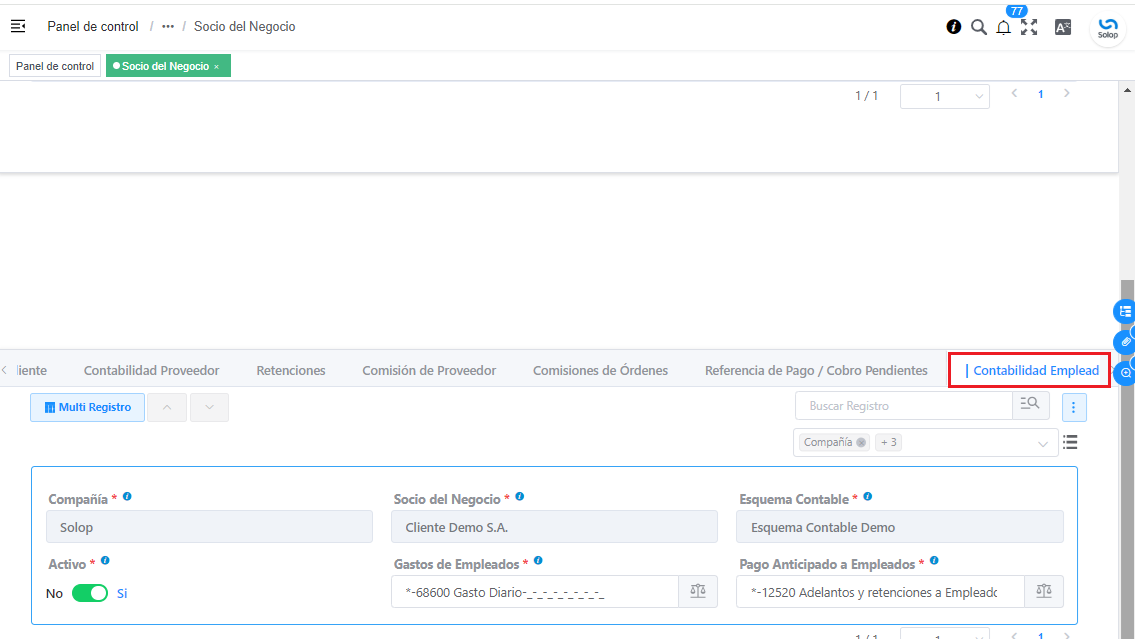Show info for Activo field

(105, 561)
